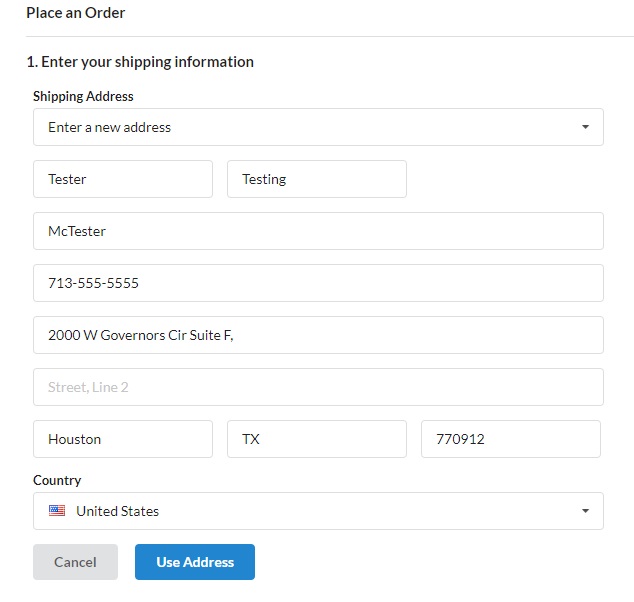
Task: Open the Shipping Address dropdown
Action: pyautogui.click(x=317, y=128)
